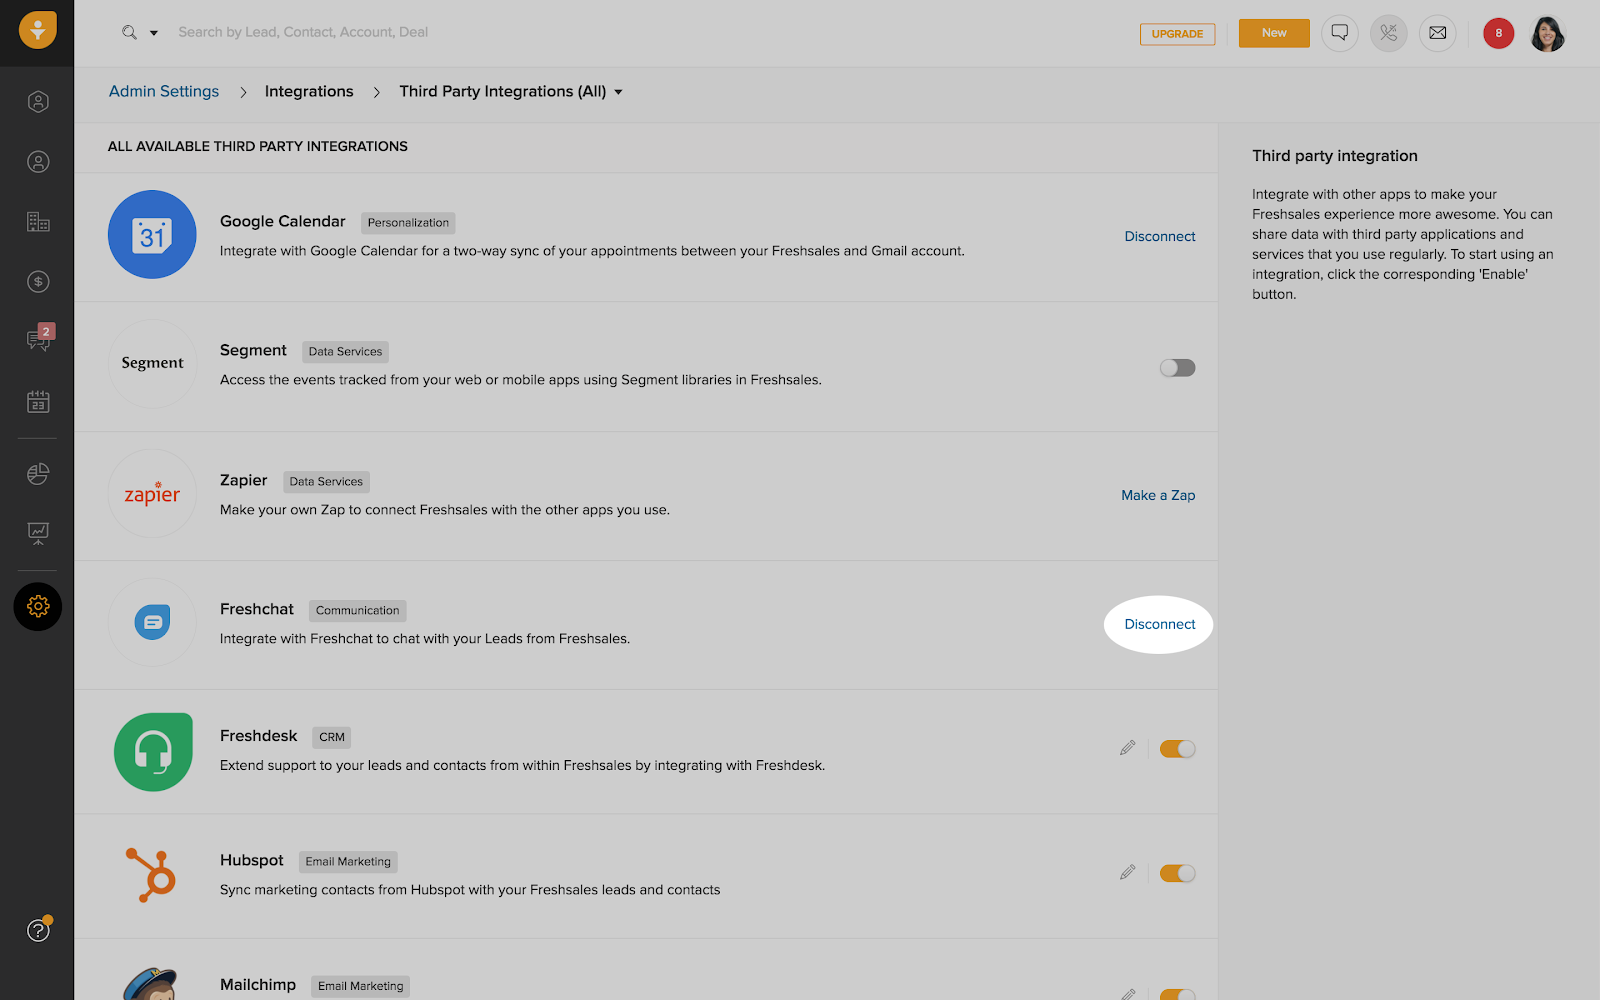Select the Freshchat integration title
Screen dimensions: 1600x1000
[x=257, y=610]
